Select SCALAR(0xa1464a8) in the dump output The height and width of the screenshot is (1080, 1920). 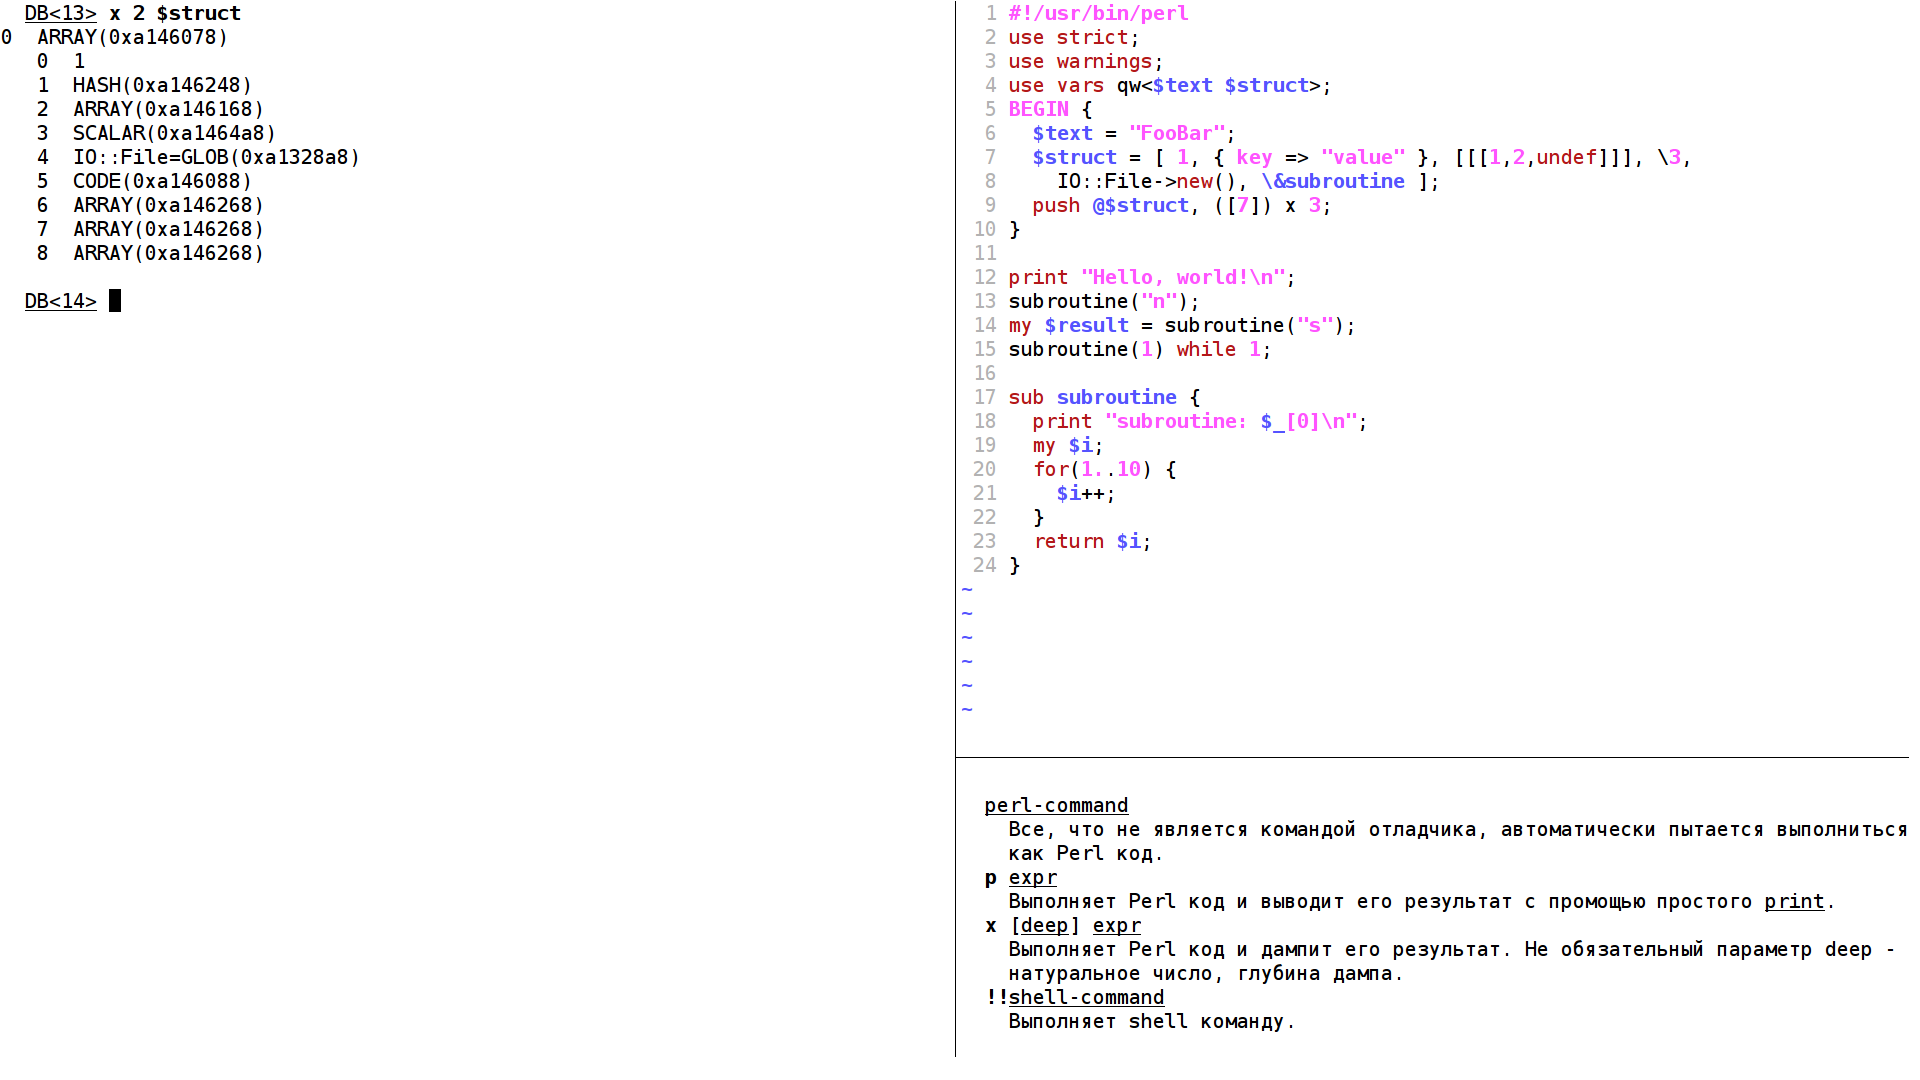coord(174,133)
